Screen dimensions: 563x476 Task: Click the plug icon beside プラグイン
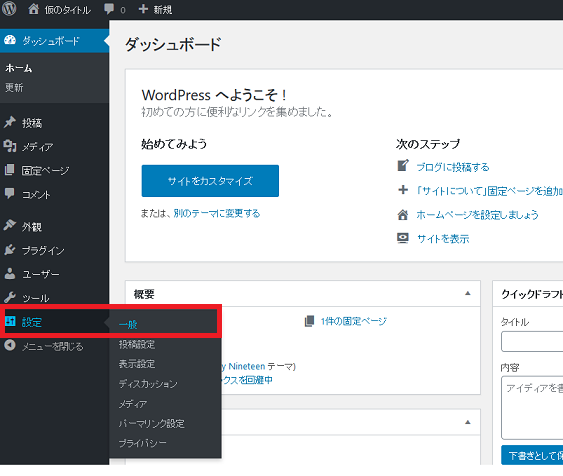pyautogui.click(x=10, y=249)
